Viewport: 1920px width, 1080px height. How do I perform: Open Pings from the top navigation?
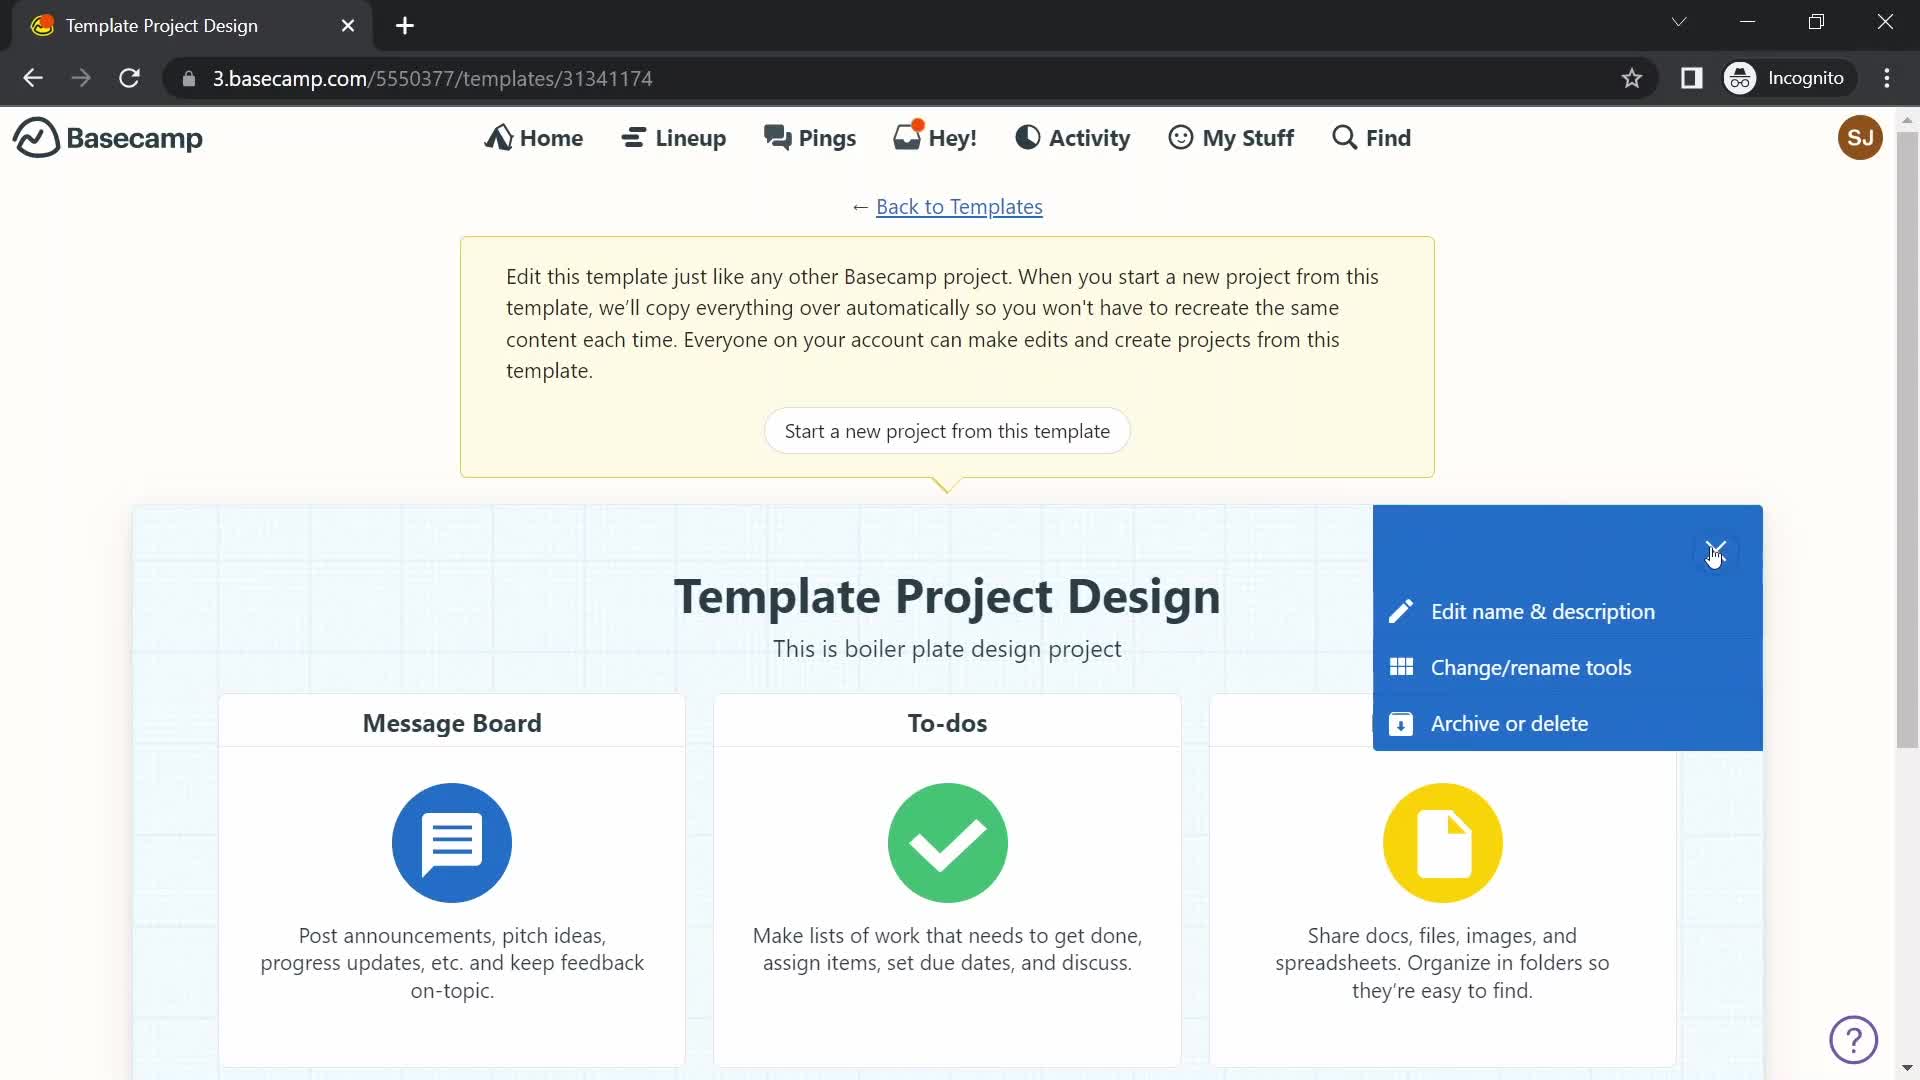point(810,138)
